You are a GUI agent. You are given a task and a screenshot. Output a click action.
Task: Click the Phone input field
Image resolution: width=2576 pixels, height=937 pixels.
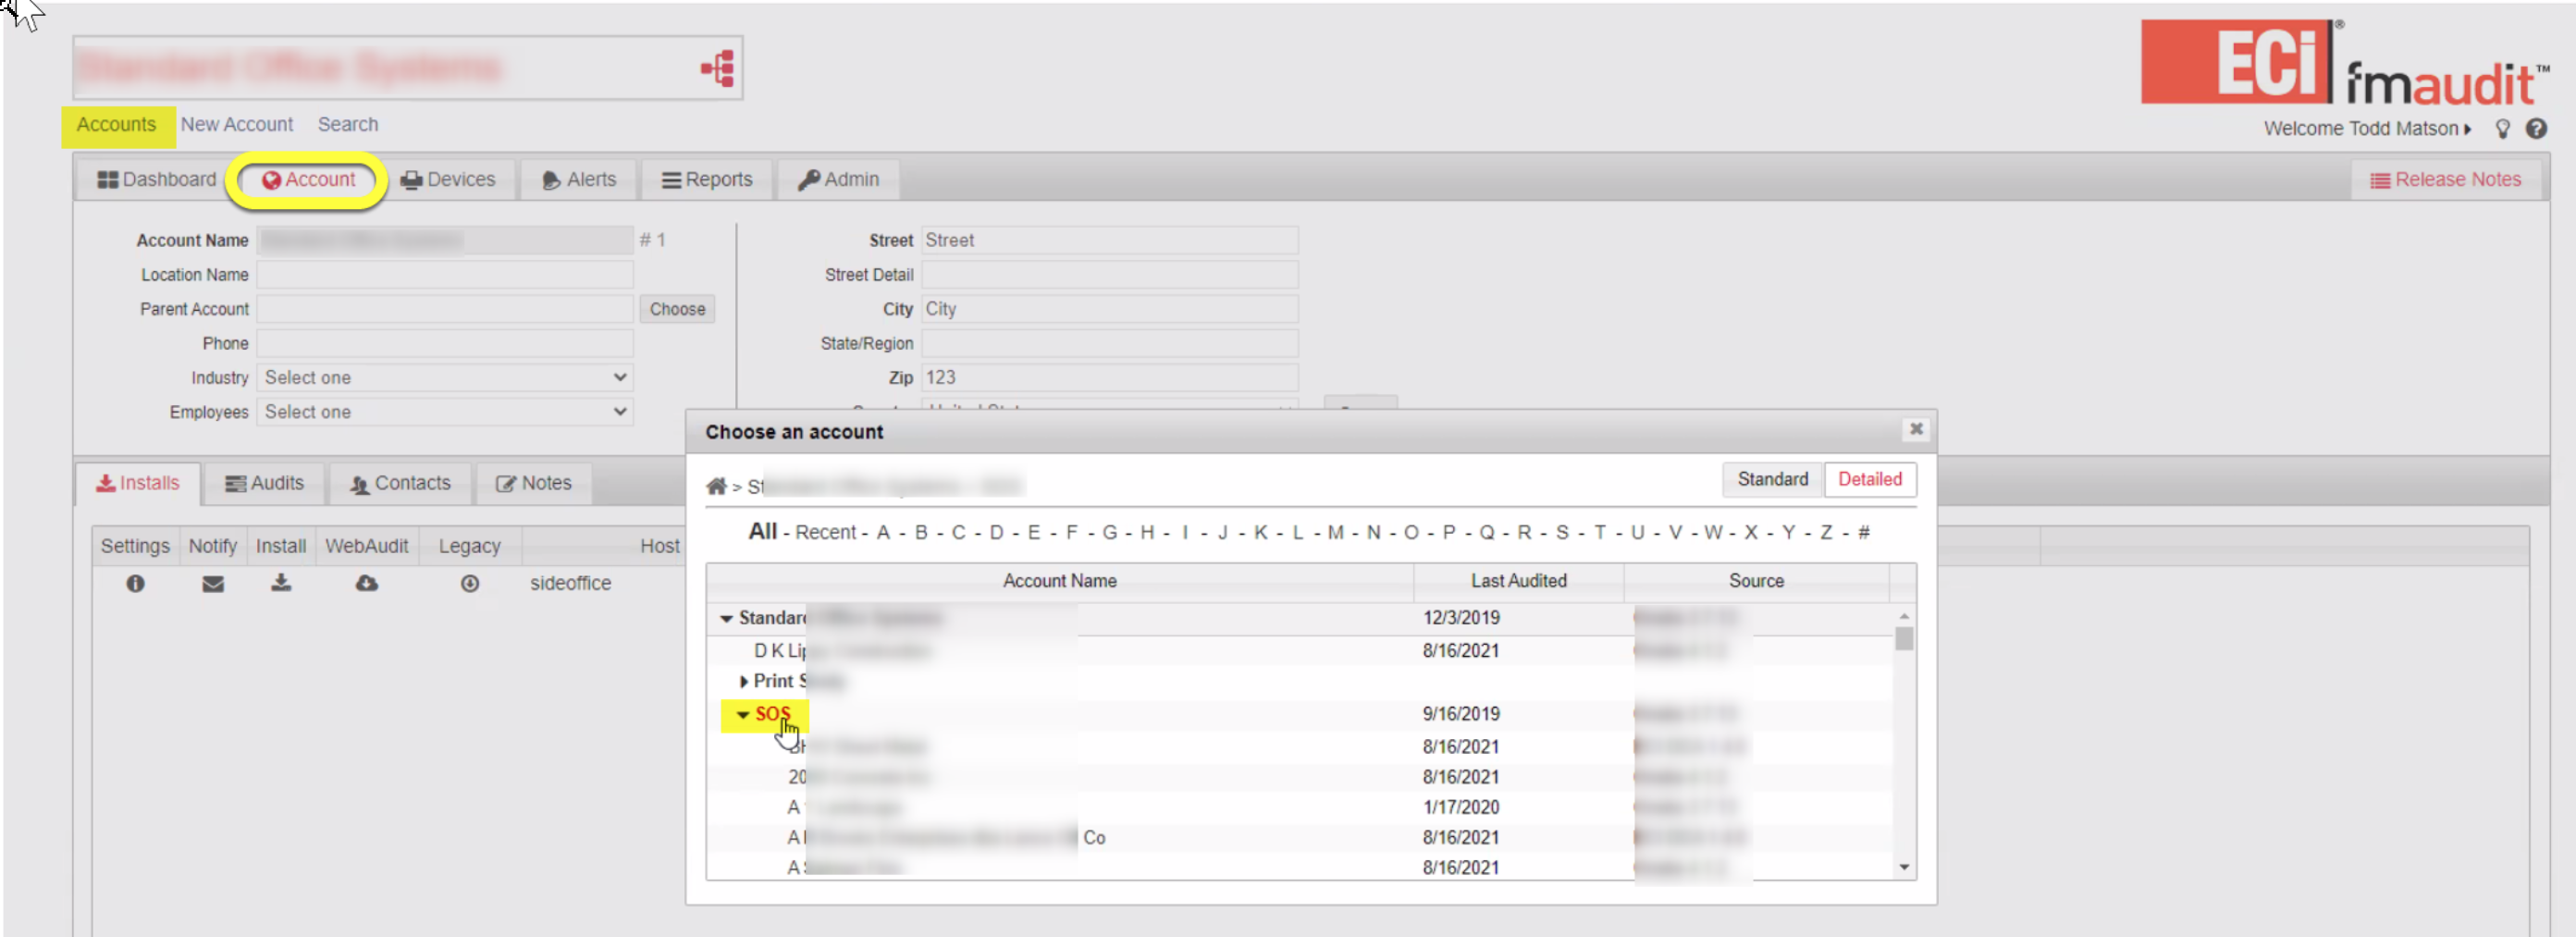445,344
